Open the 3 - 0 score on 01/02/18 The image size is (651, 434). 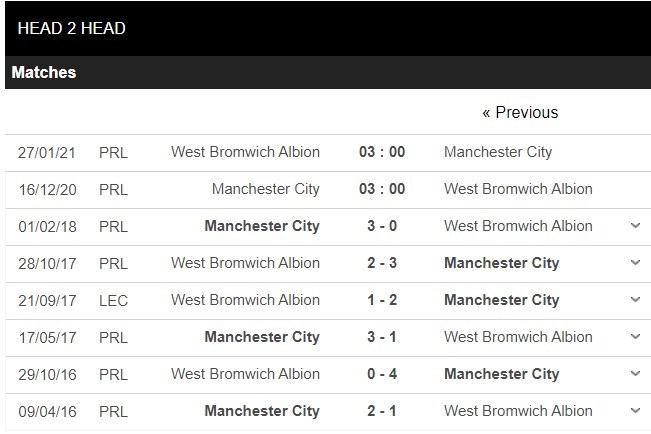click(x=382, y=226)
